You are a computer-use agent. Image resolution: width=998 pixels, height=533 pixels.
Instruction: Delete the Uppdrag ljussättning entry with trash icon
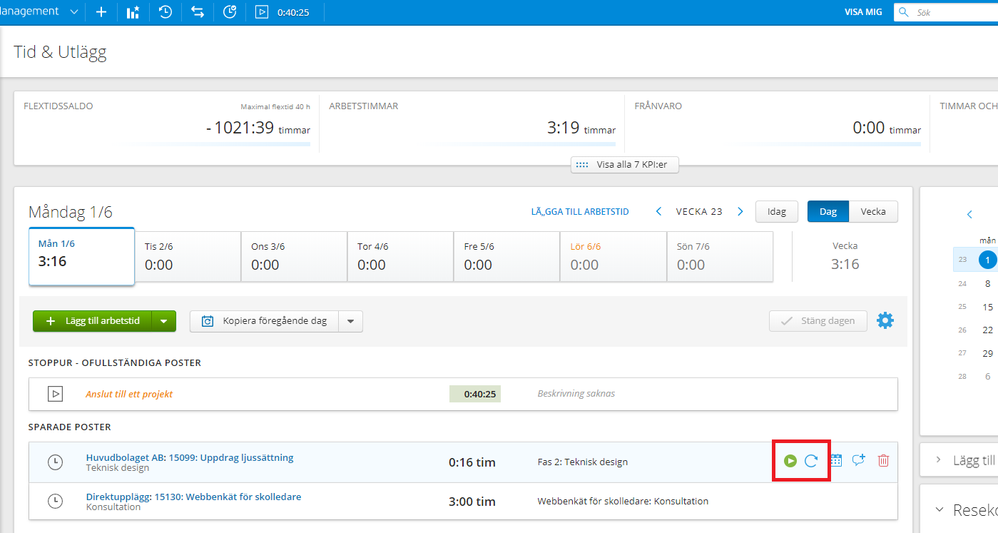883,461
